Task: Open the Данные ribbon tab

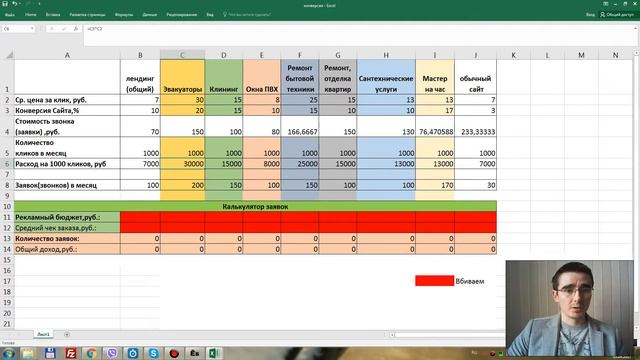Action: [150, 15]
